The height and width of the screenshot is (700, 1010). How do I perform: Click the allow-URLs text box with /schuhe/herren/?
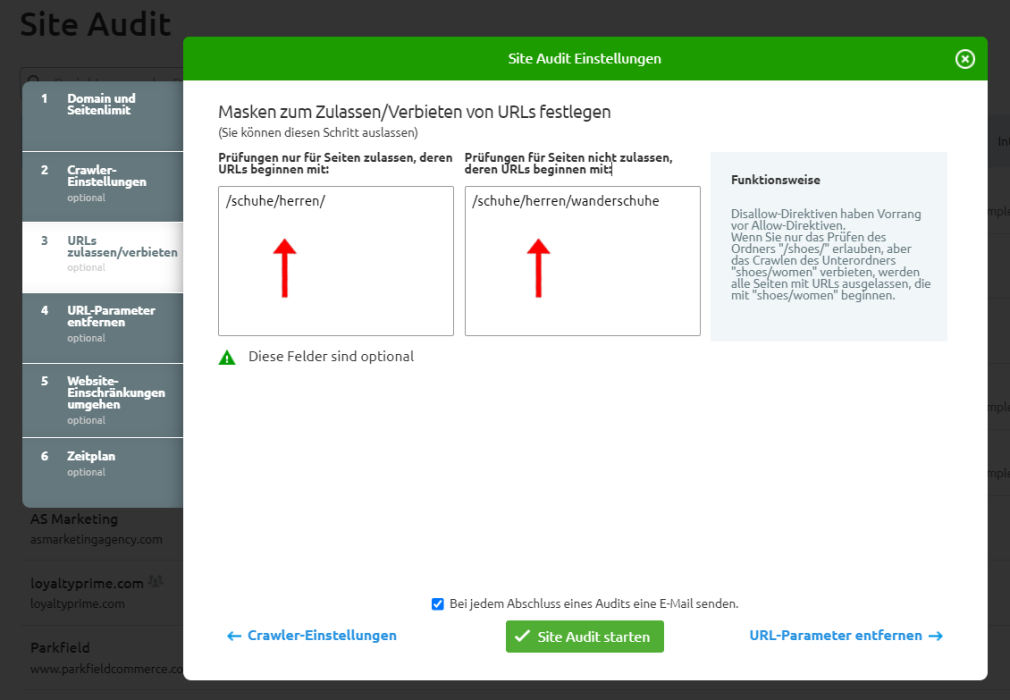tap(335, 260)
